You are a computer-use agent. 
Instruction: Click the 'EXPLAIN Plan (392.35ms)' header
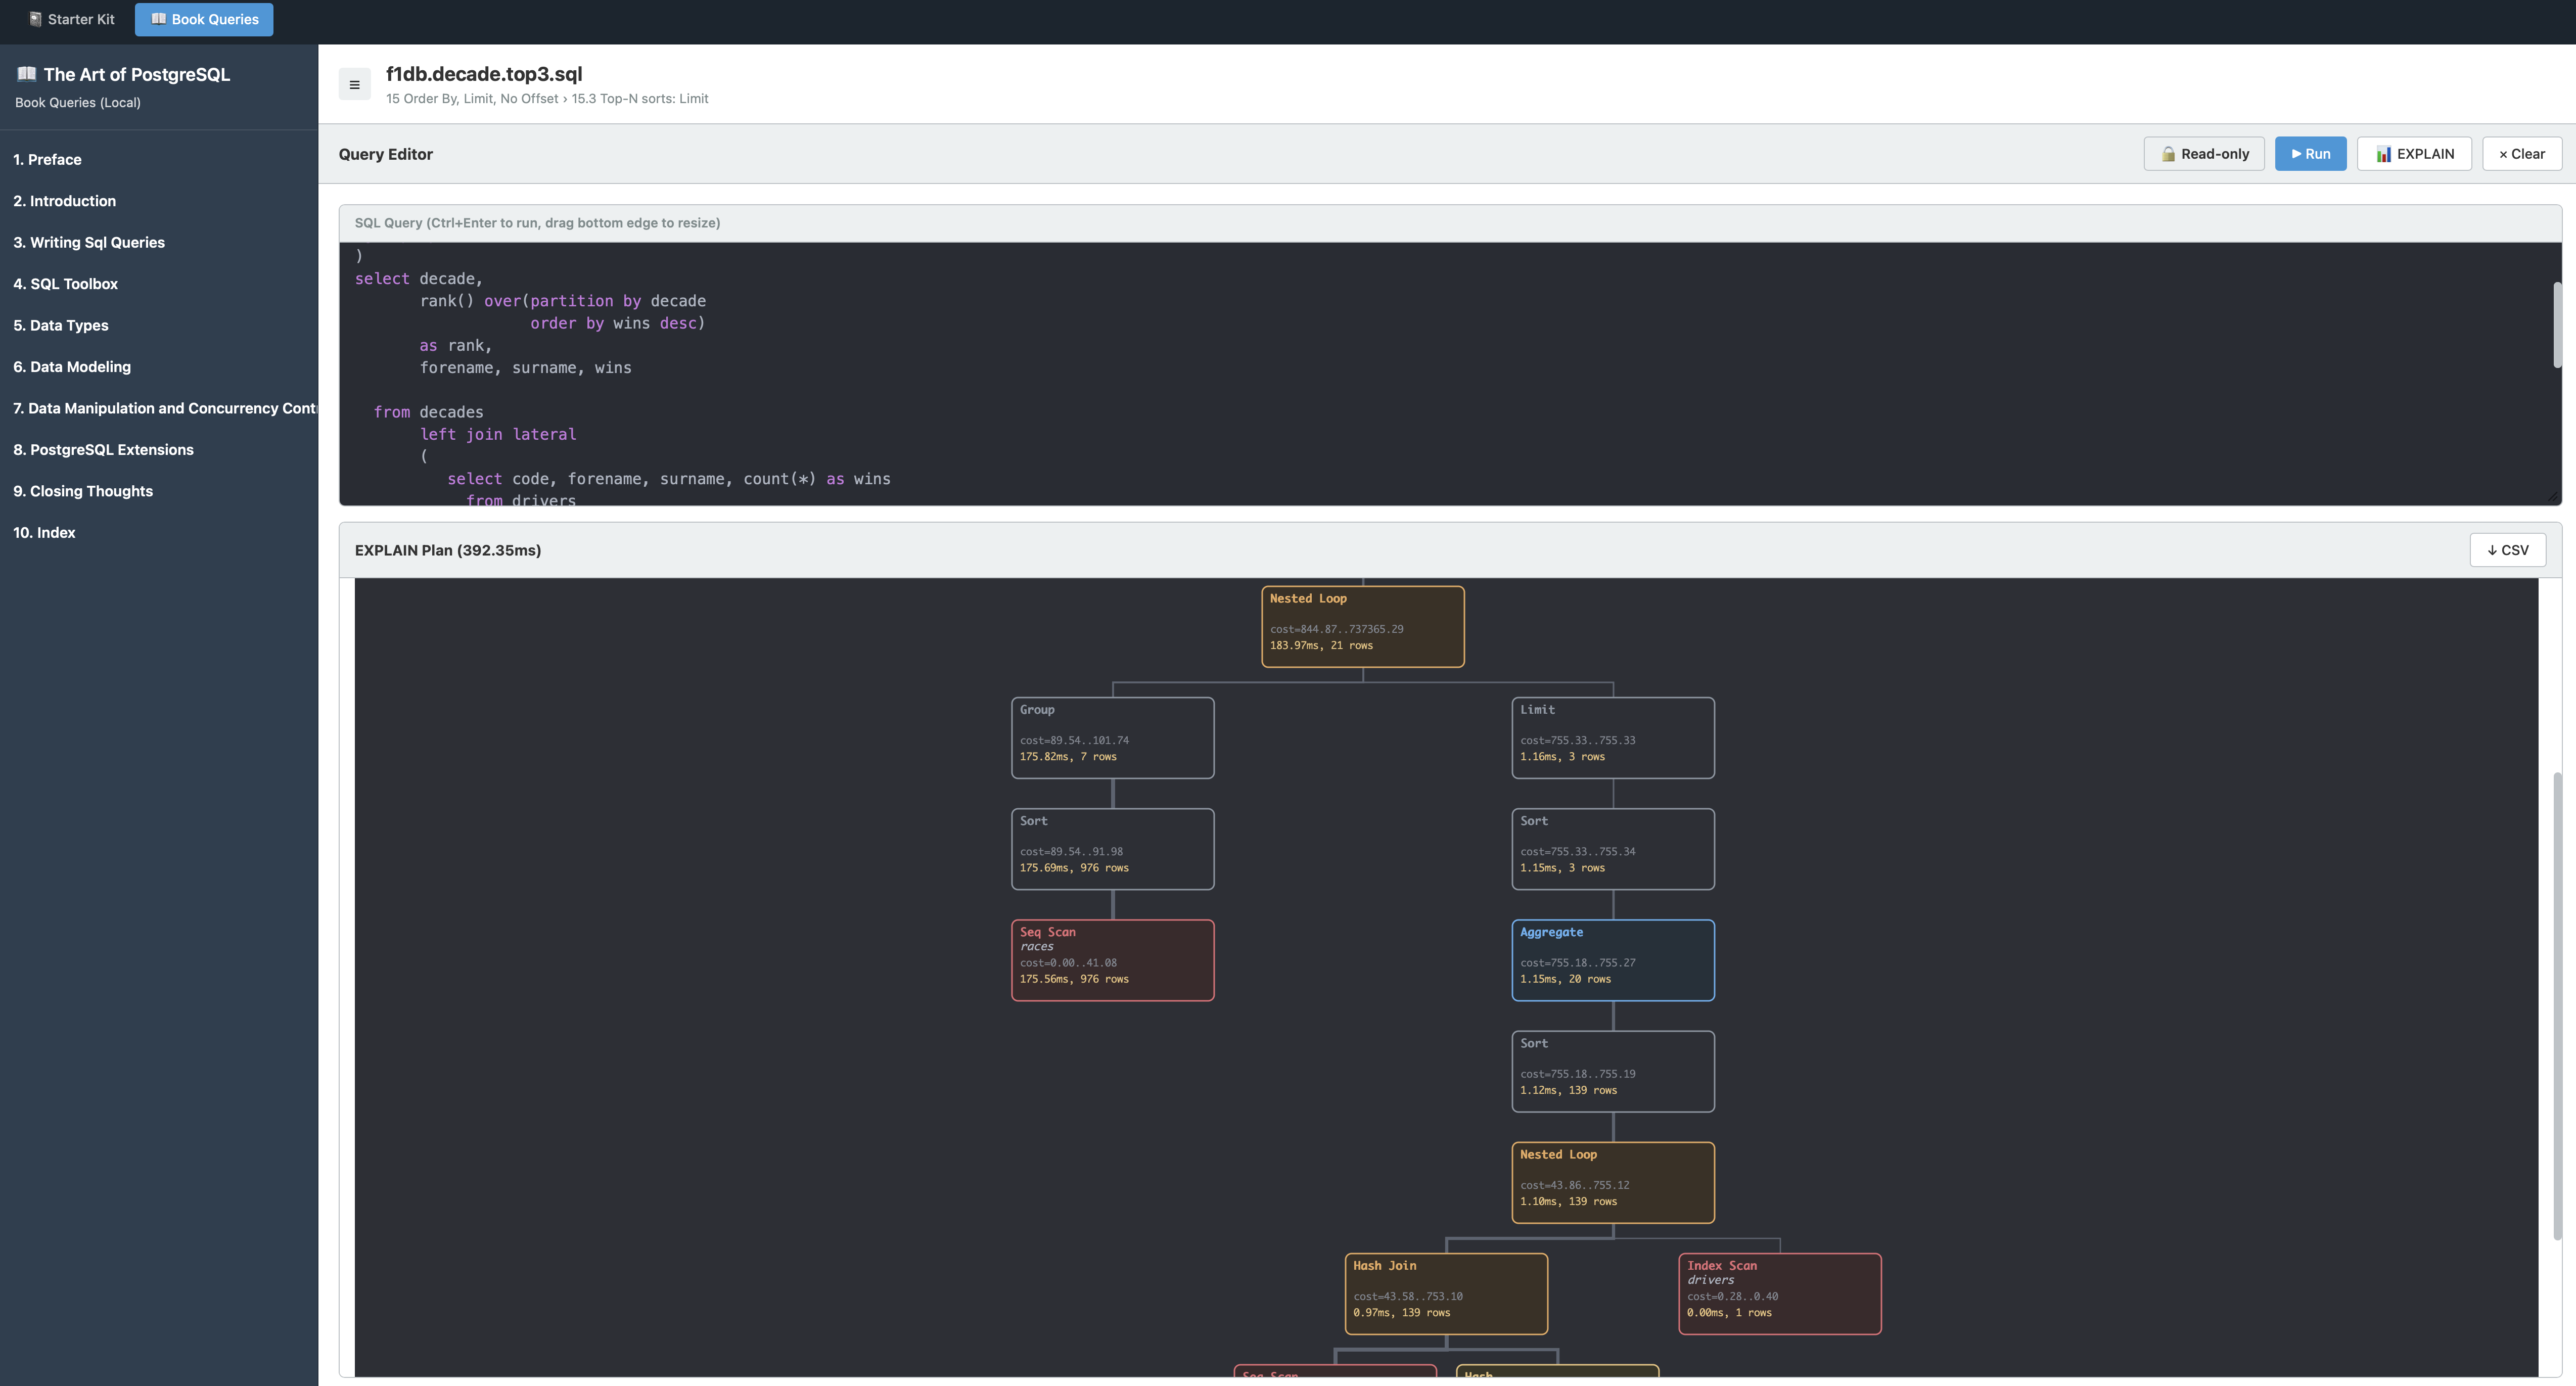pyautogui.click(x=448, y=550)
